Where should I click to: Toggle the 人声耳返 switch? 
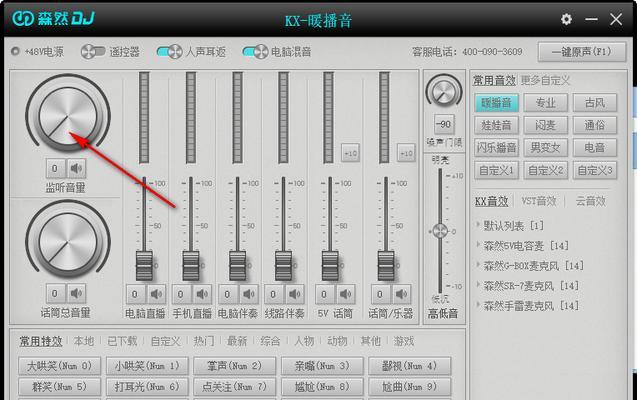(x=169, y=52)
